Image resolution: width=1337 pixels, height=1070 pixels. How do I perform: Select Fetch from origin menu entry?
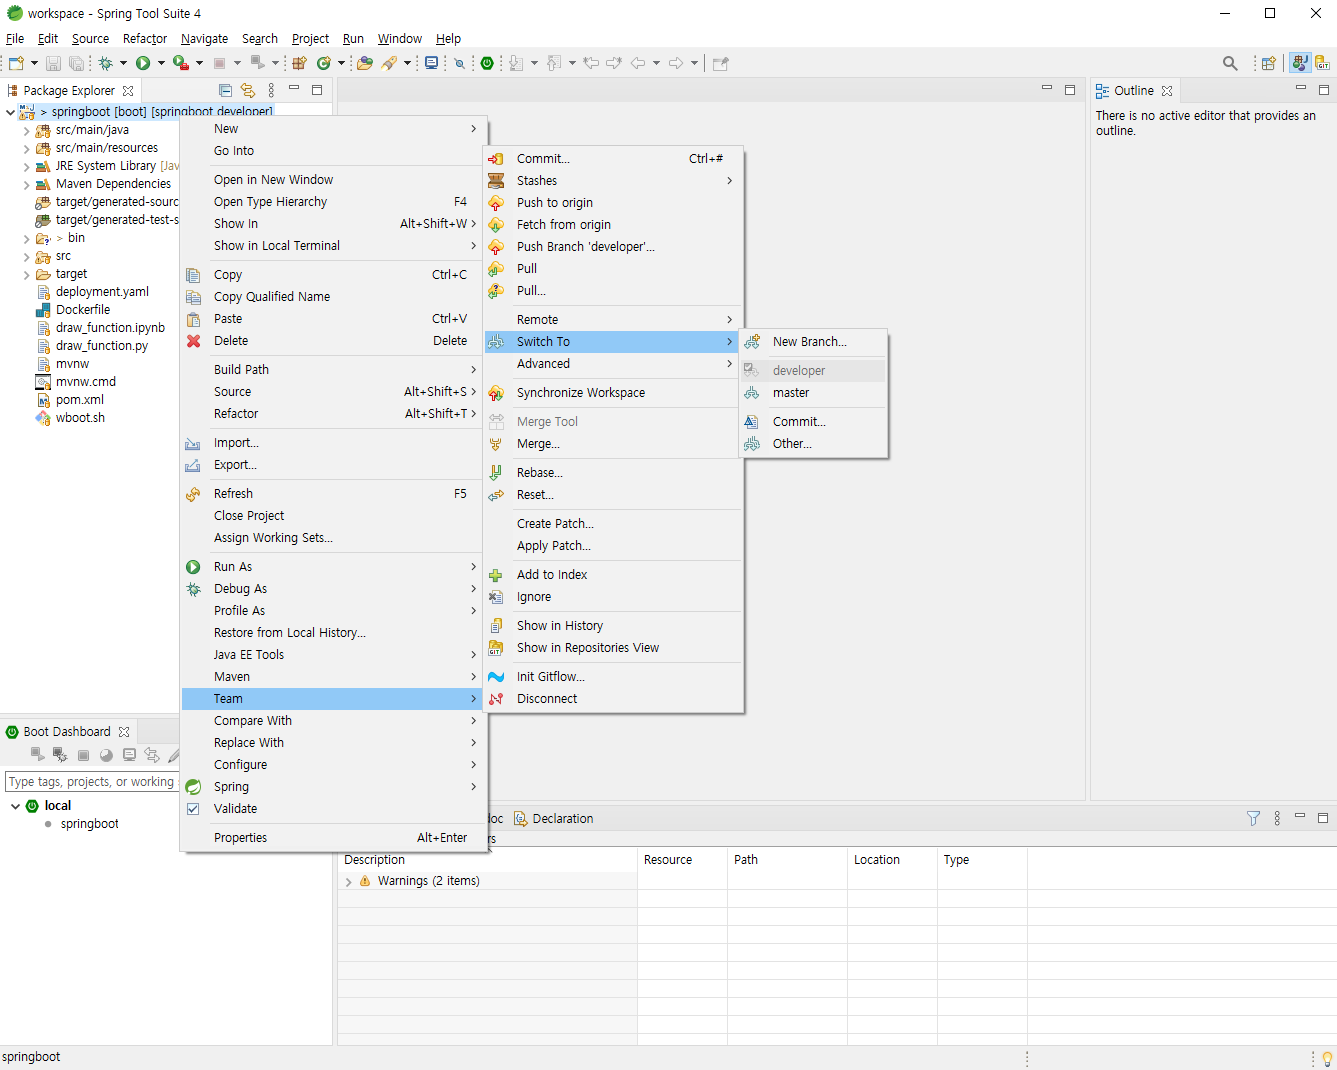coord(614,225)
